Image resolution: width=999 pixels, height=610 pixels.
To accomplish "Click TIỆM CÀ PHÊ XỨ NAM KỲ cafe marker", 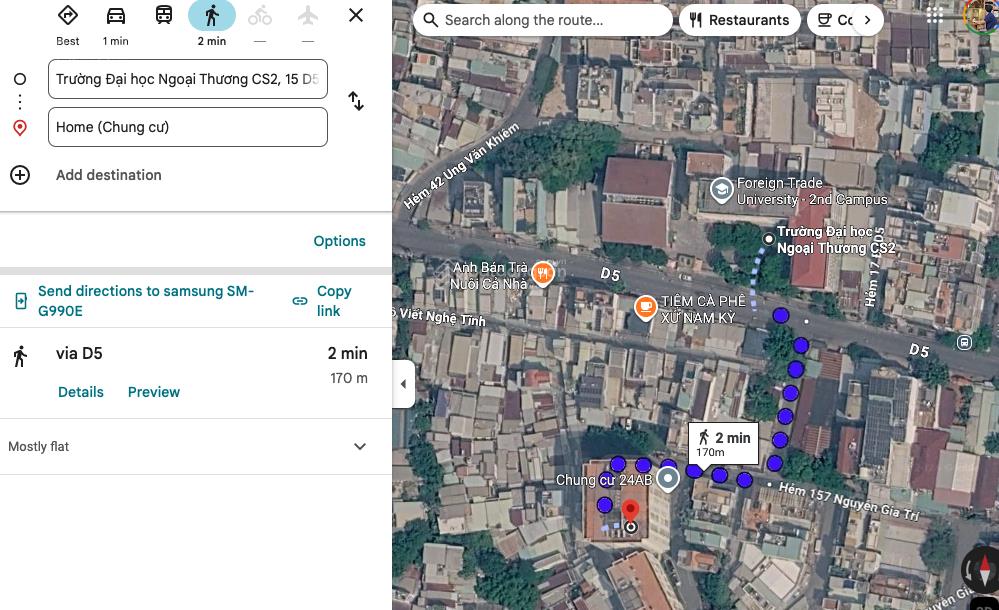I will 645,308.
